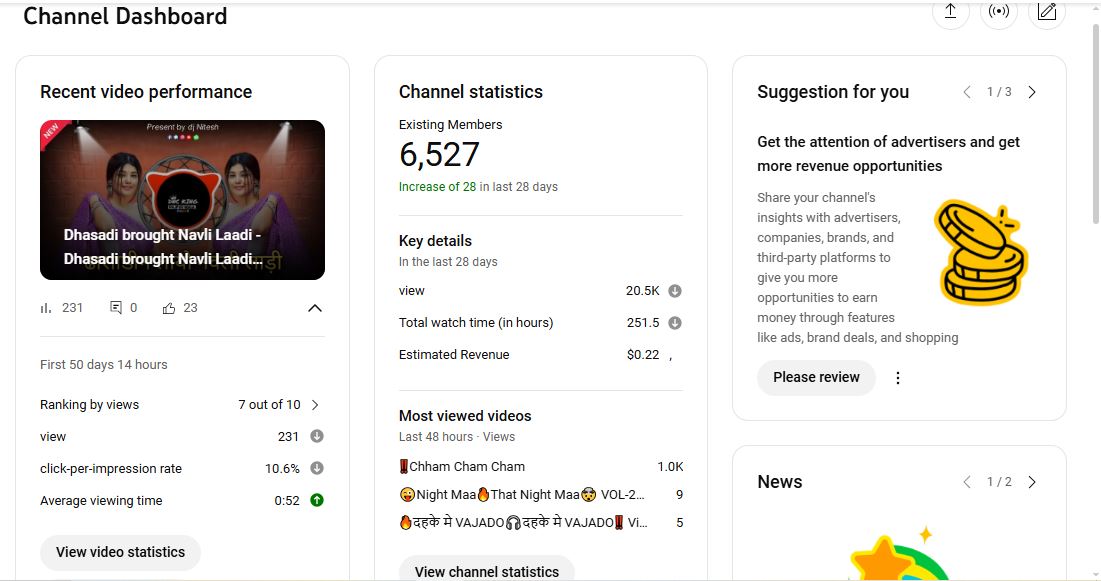Click the green up arrow beside viewing time
The image size is (1101, 581).
(317, 500)
